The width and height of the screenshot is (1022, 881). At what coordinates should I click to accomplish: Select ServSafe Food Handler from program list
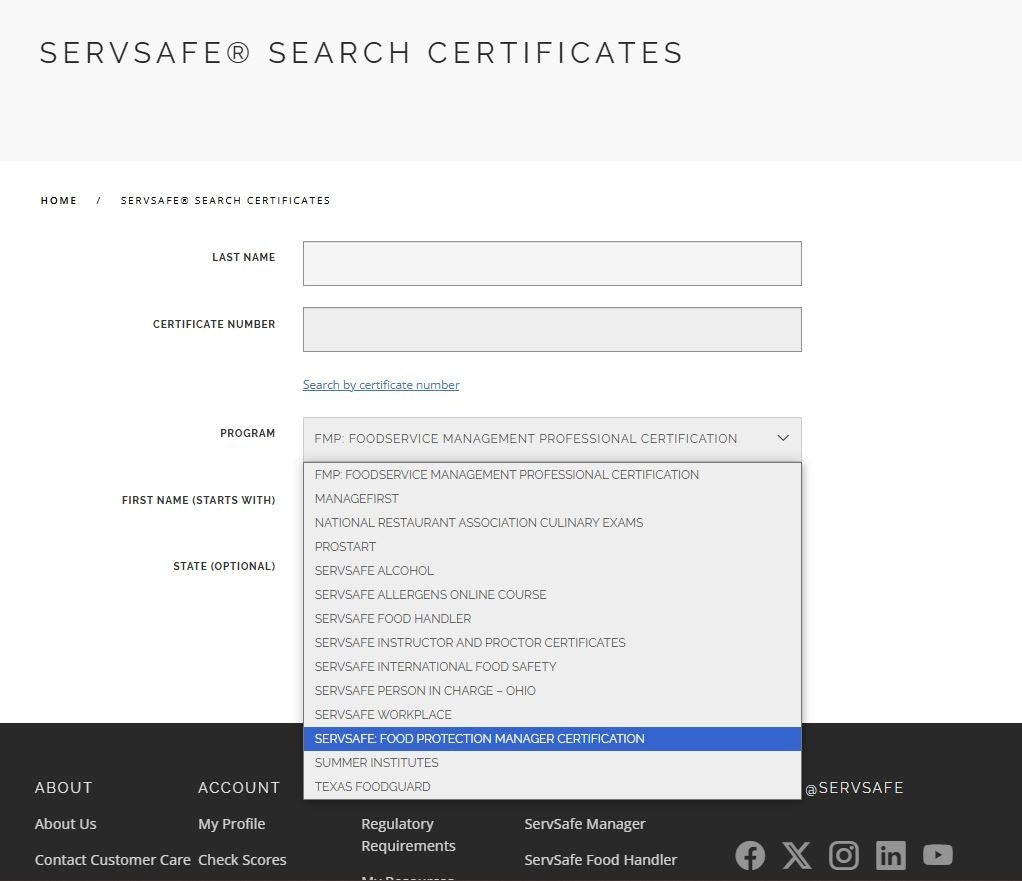pyautogui.click(x=393, y=619)
